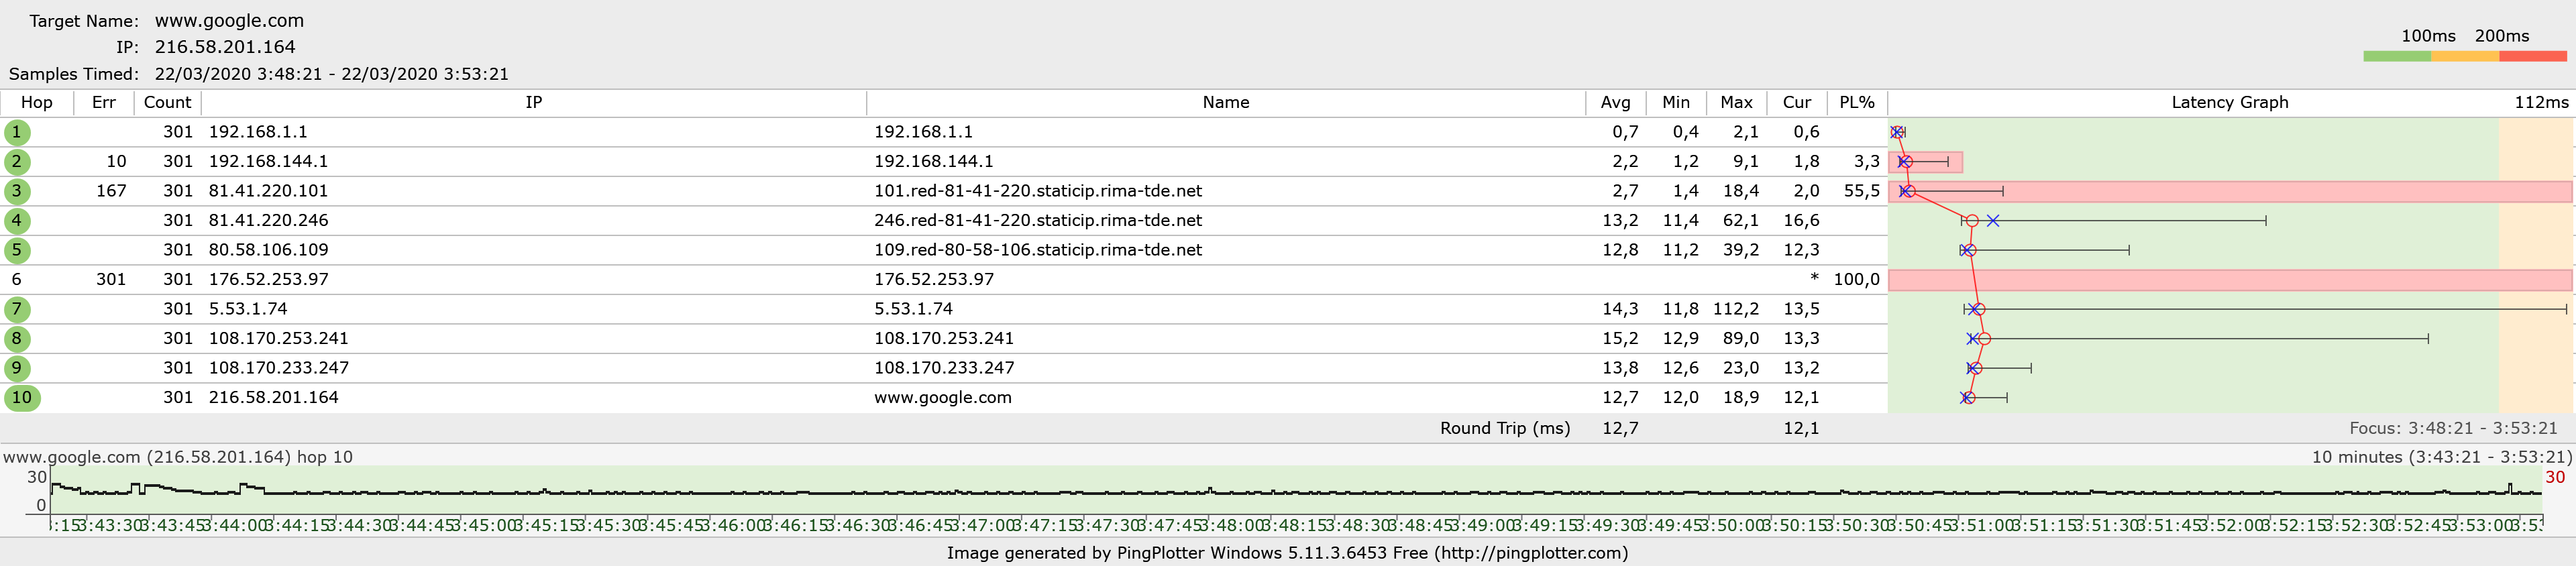This screenshot has height=566, width=2576.
Task: Click www.google.com in the Name column
Action: coord(942,398)
